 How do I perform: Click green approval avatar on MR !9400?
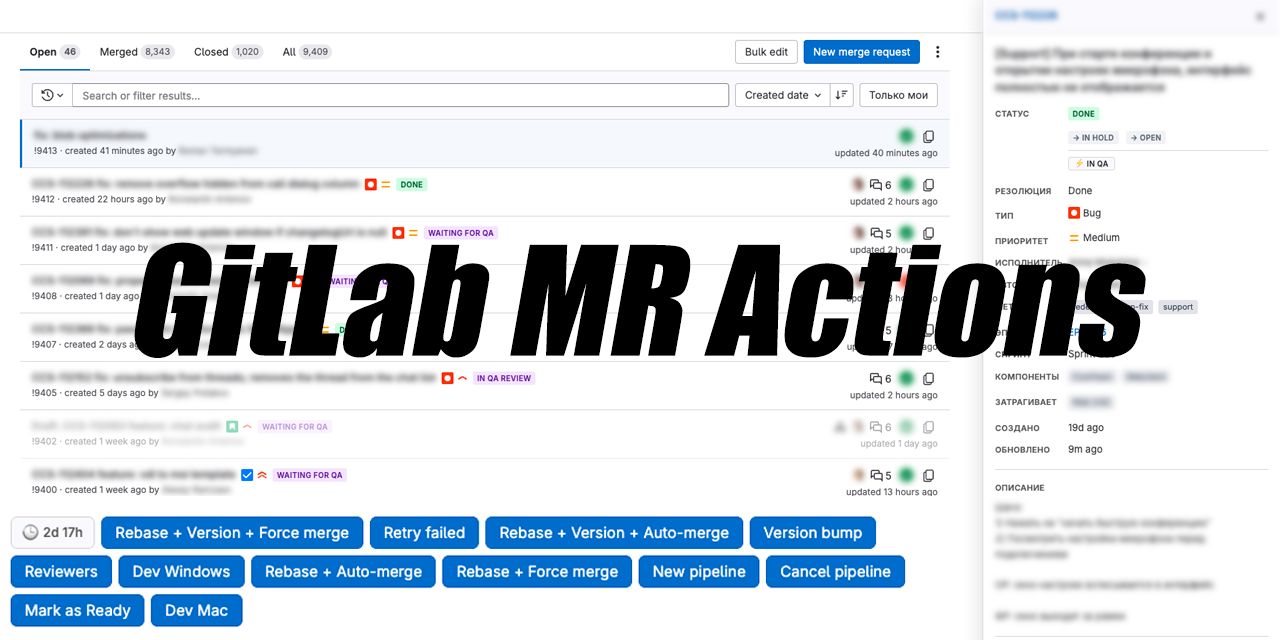coord(906,475)
